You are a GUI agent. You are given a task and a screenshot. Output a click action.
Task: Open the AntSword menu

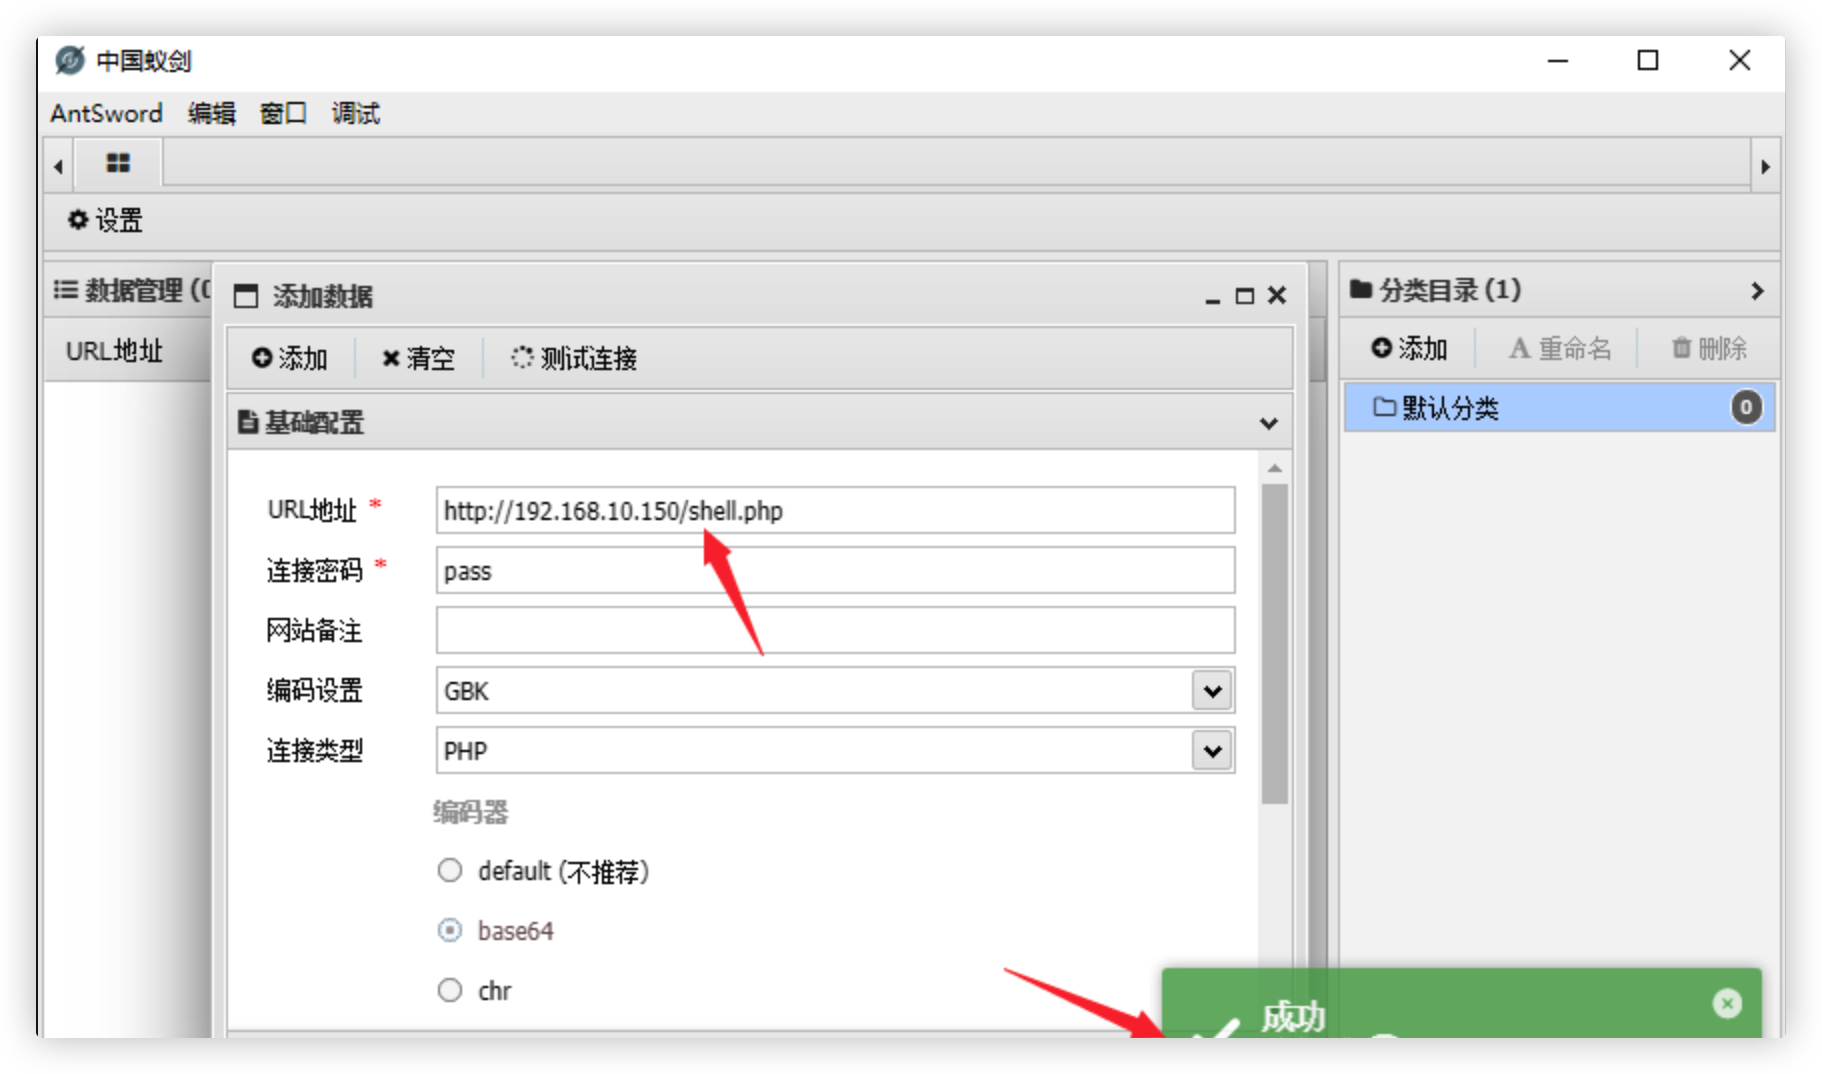click(107, 113)
